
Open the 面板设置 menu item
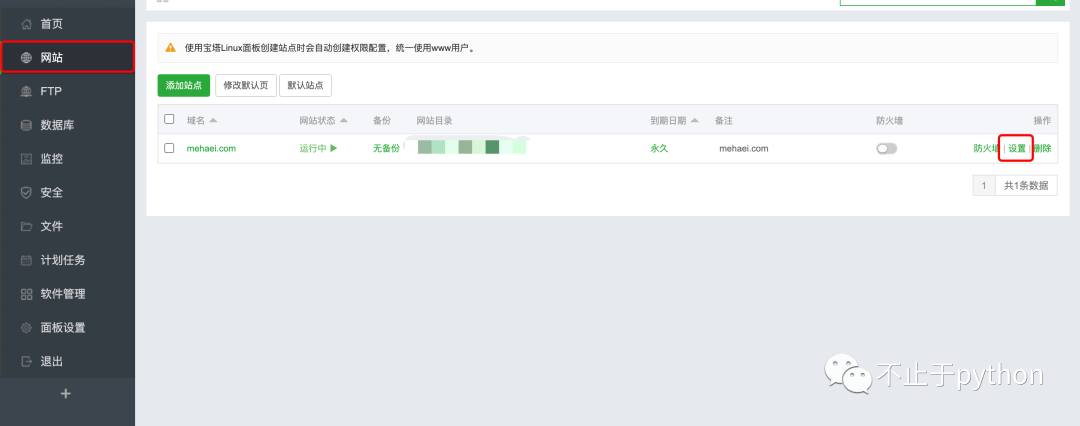(62, 328)
